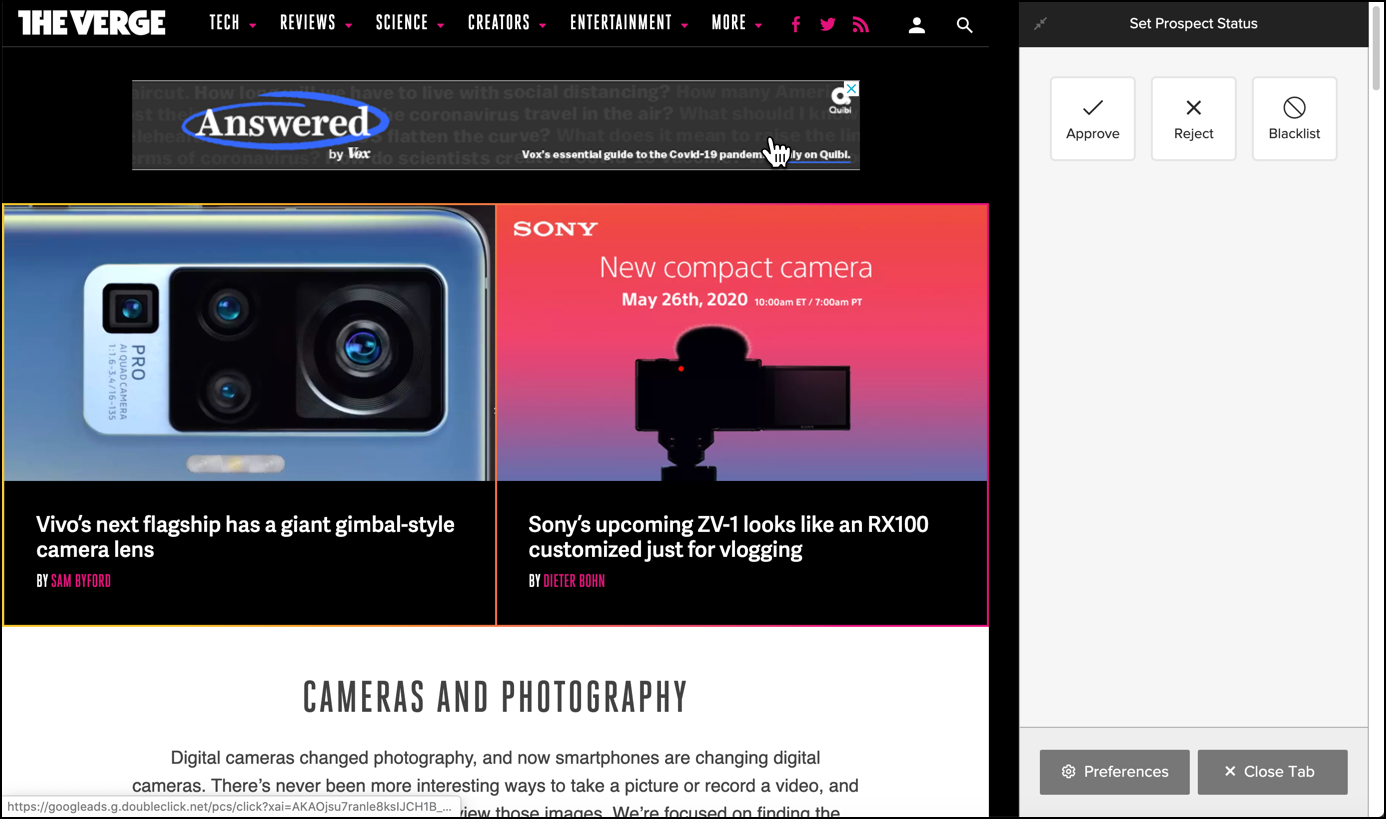Open the Entertainment menu
The width and height of the screenshot is (1386, 819).
628,23
